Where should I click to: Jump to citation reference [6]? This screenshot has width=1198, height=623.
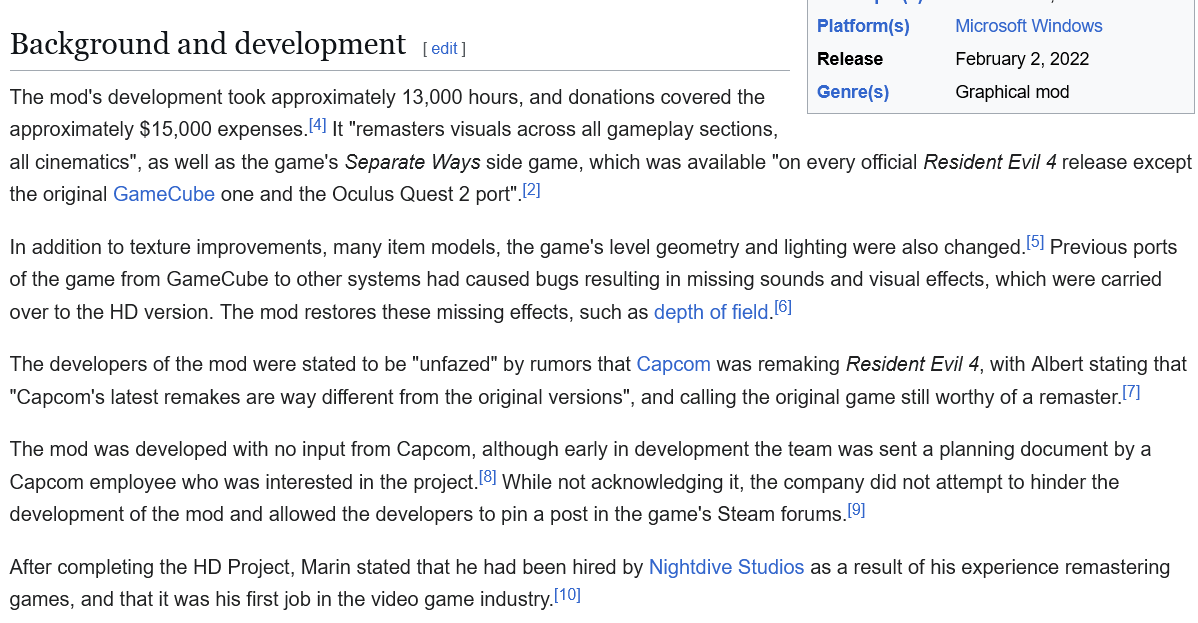pyautogui.click(x=783, y=307)
